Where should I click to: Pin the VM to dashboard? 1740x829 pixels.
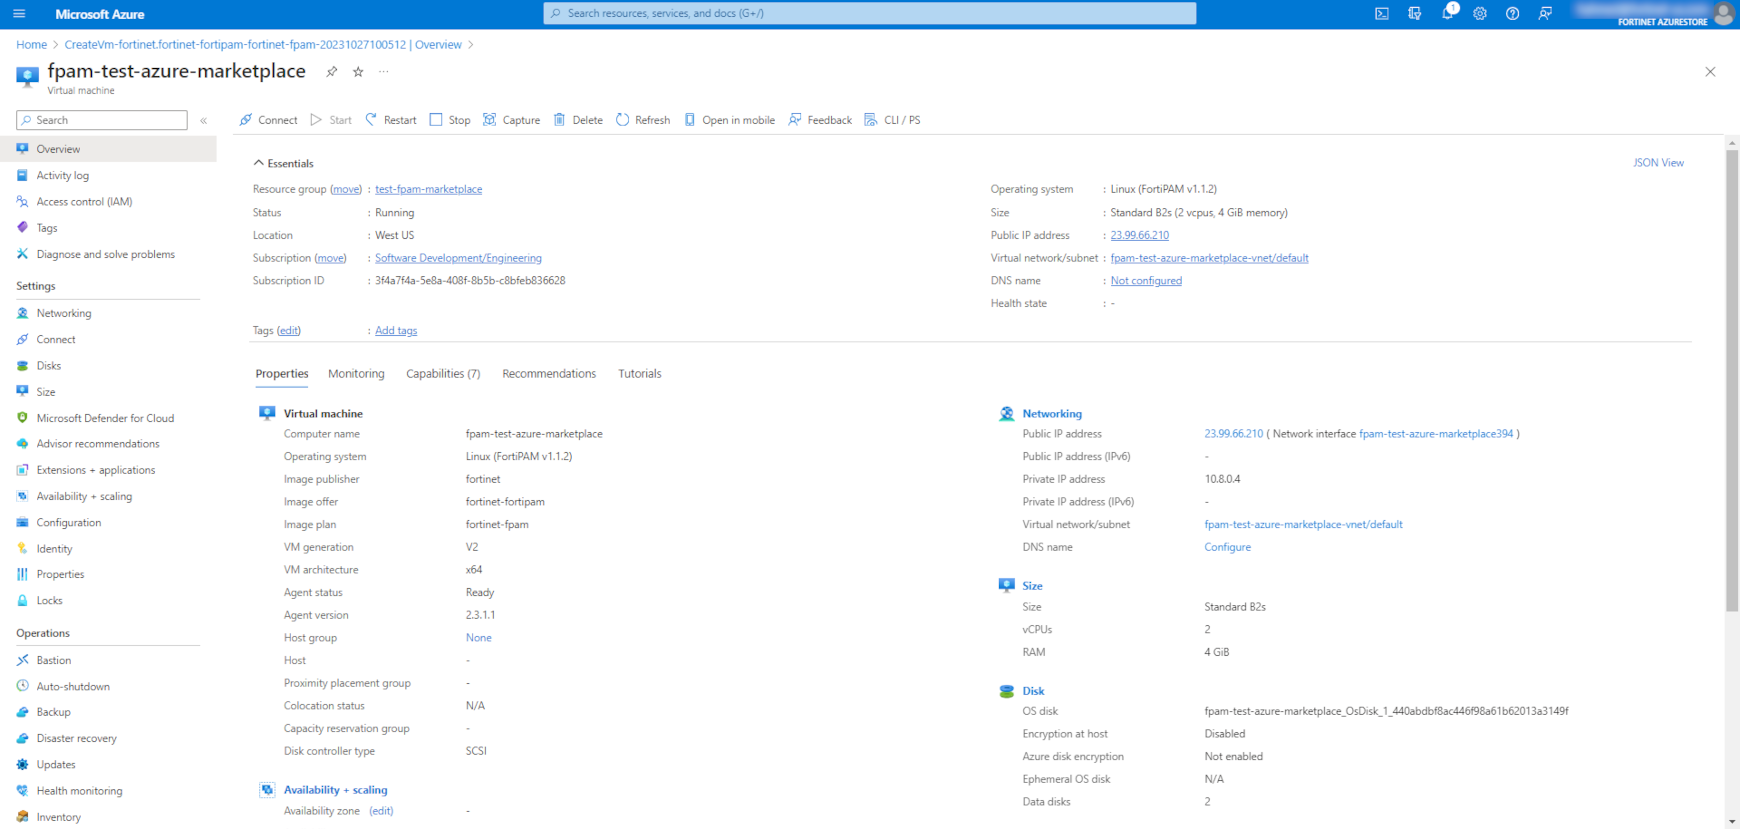332,72
